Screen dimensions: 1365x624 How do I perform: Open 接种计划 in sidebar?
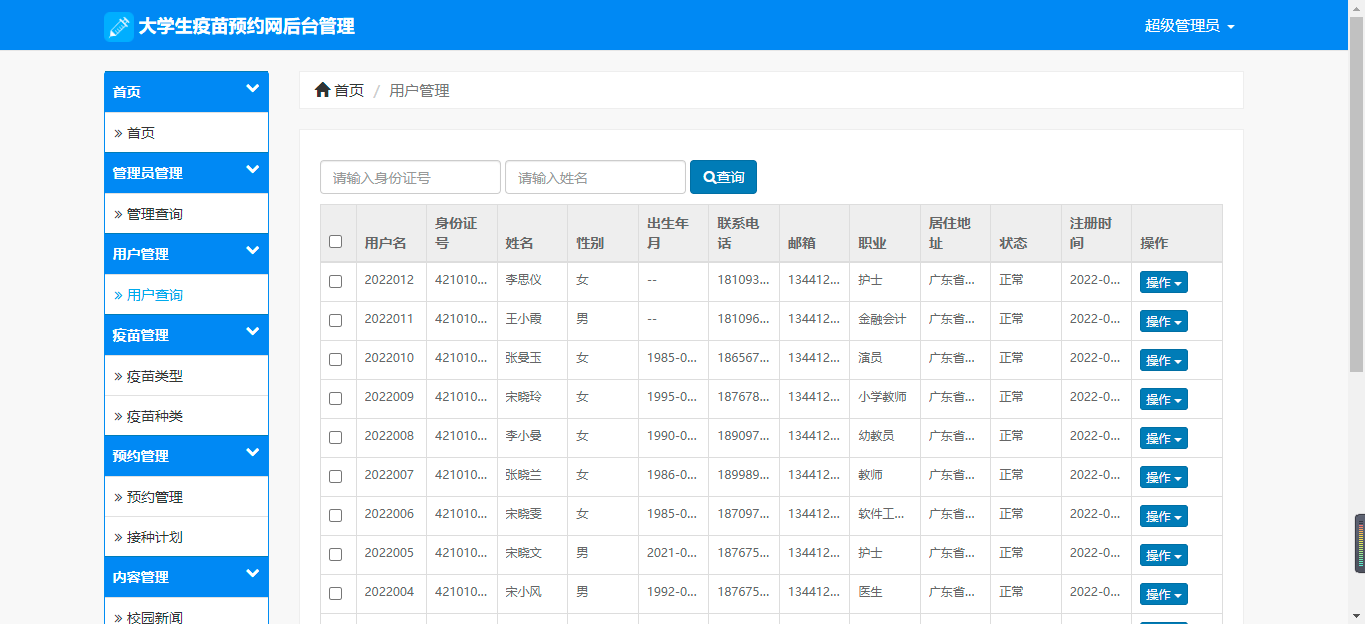(x=186, y=537)
